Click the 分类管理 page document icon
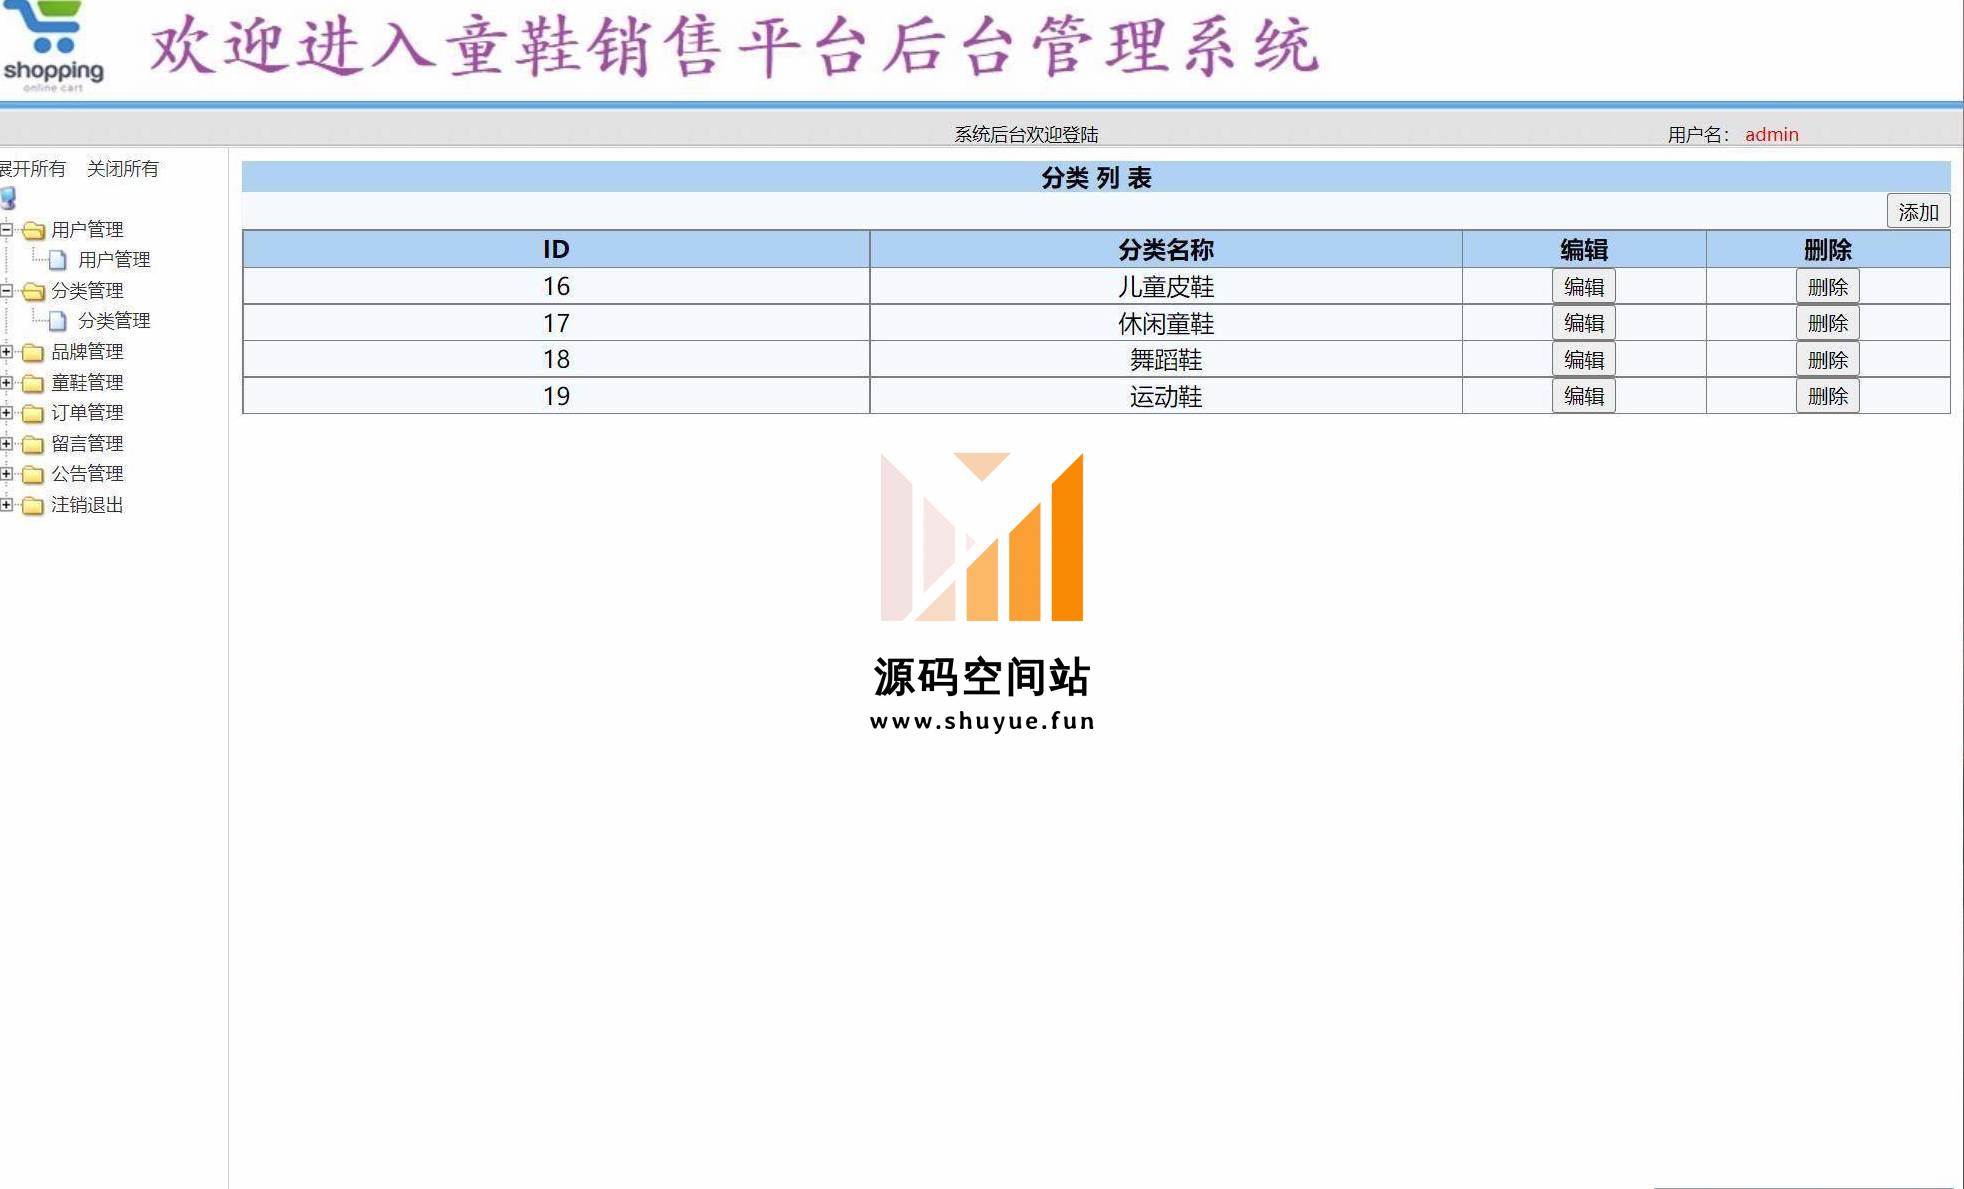Viewport: 1964px width, 1189px height. 58,321
